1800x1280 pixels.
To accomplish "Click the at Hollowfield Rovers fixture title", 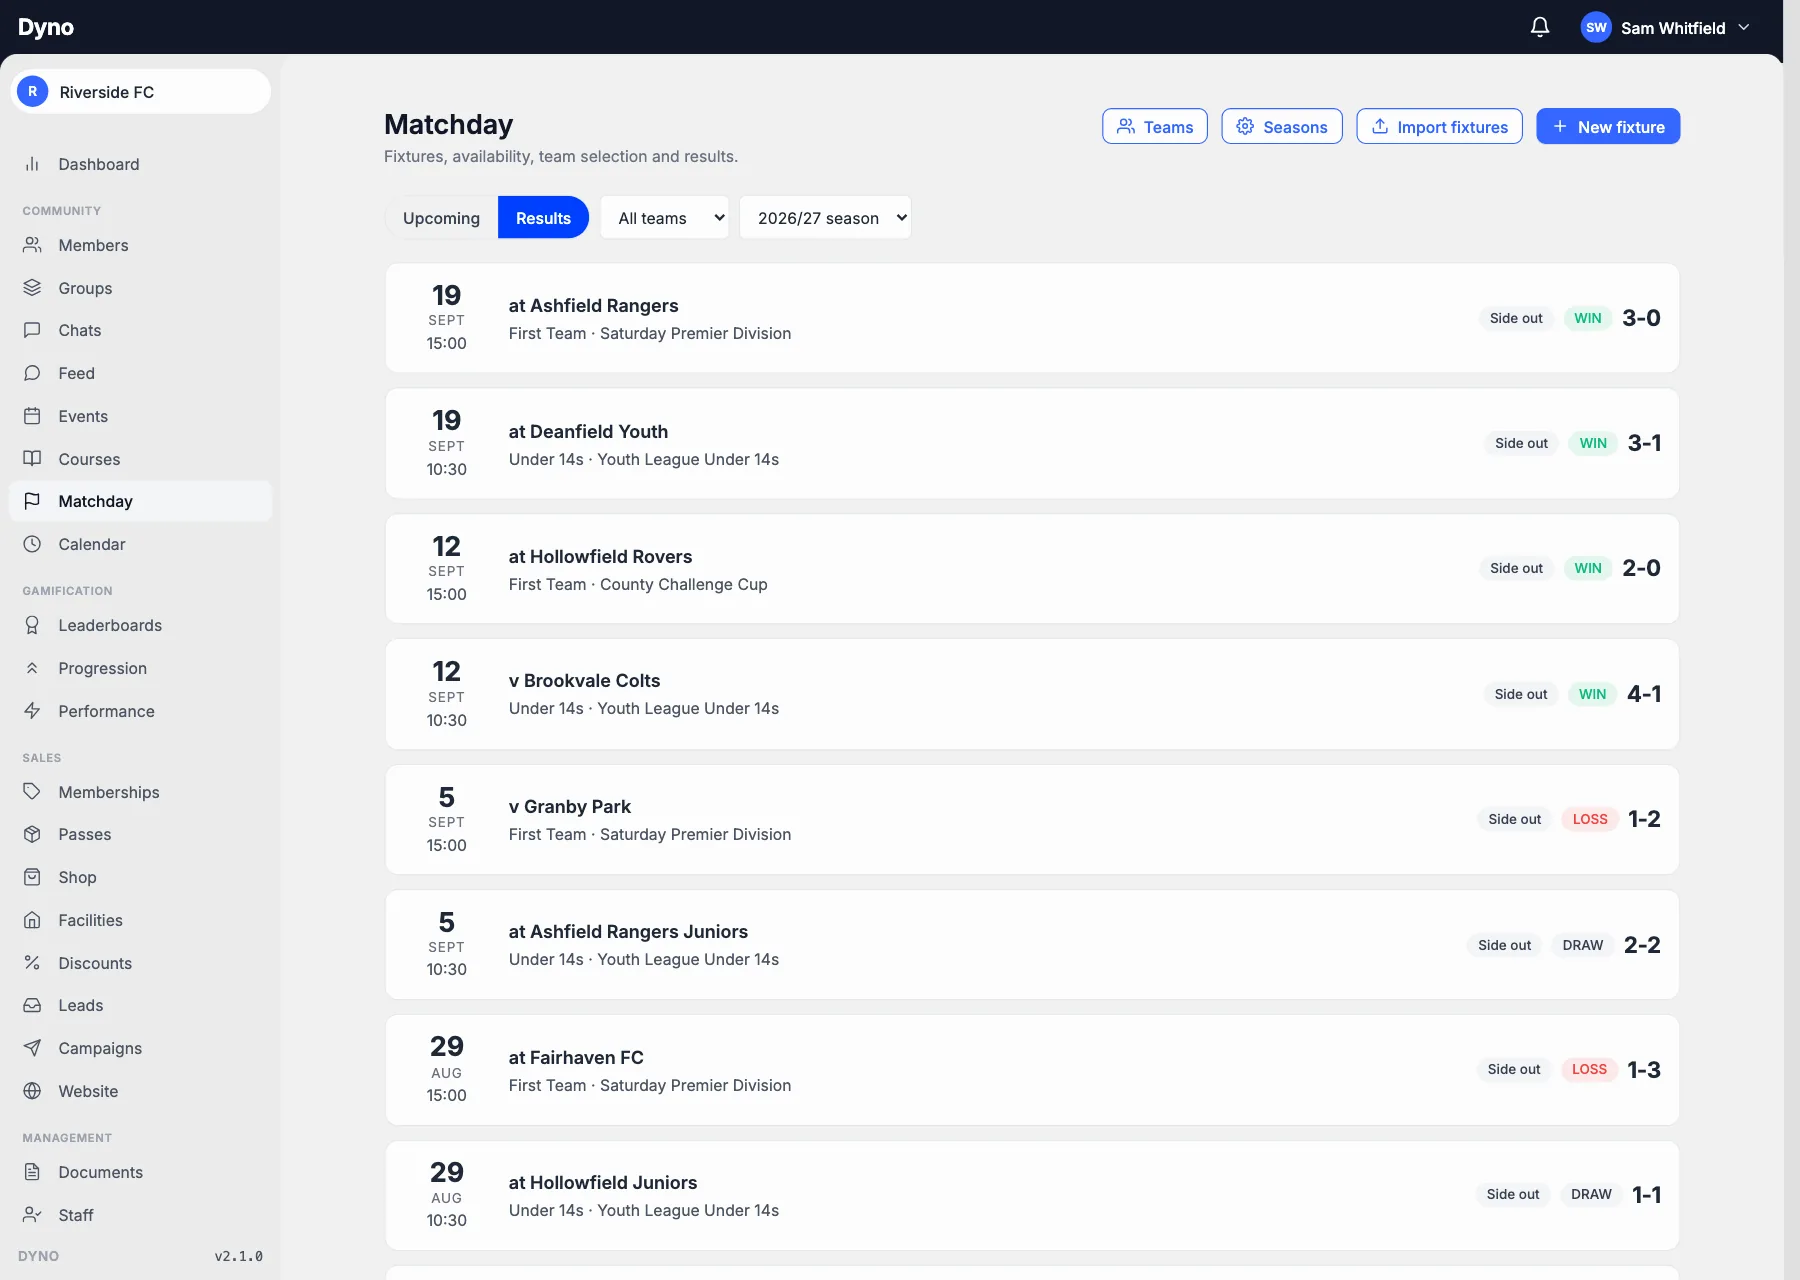I will pyautogui.click(x=600, y=556).
